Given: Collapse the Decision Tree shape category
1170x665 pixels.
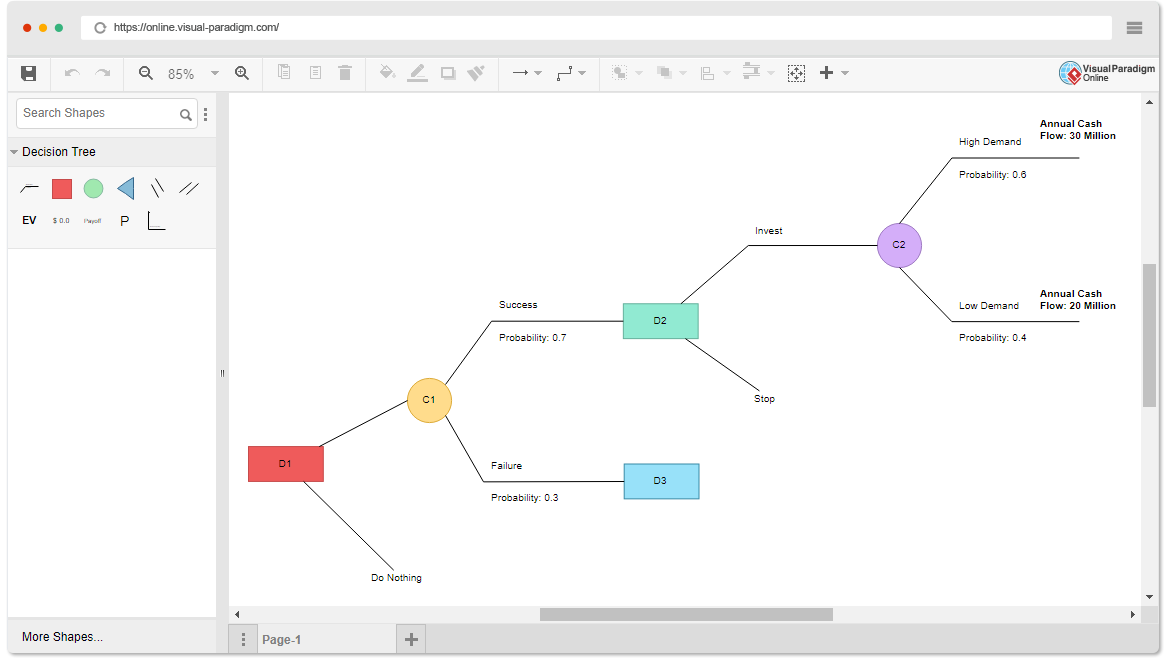Looking at the screenshot, I should 14,152.
